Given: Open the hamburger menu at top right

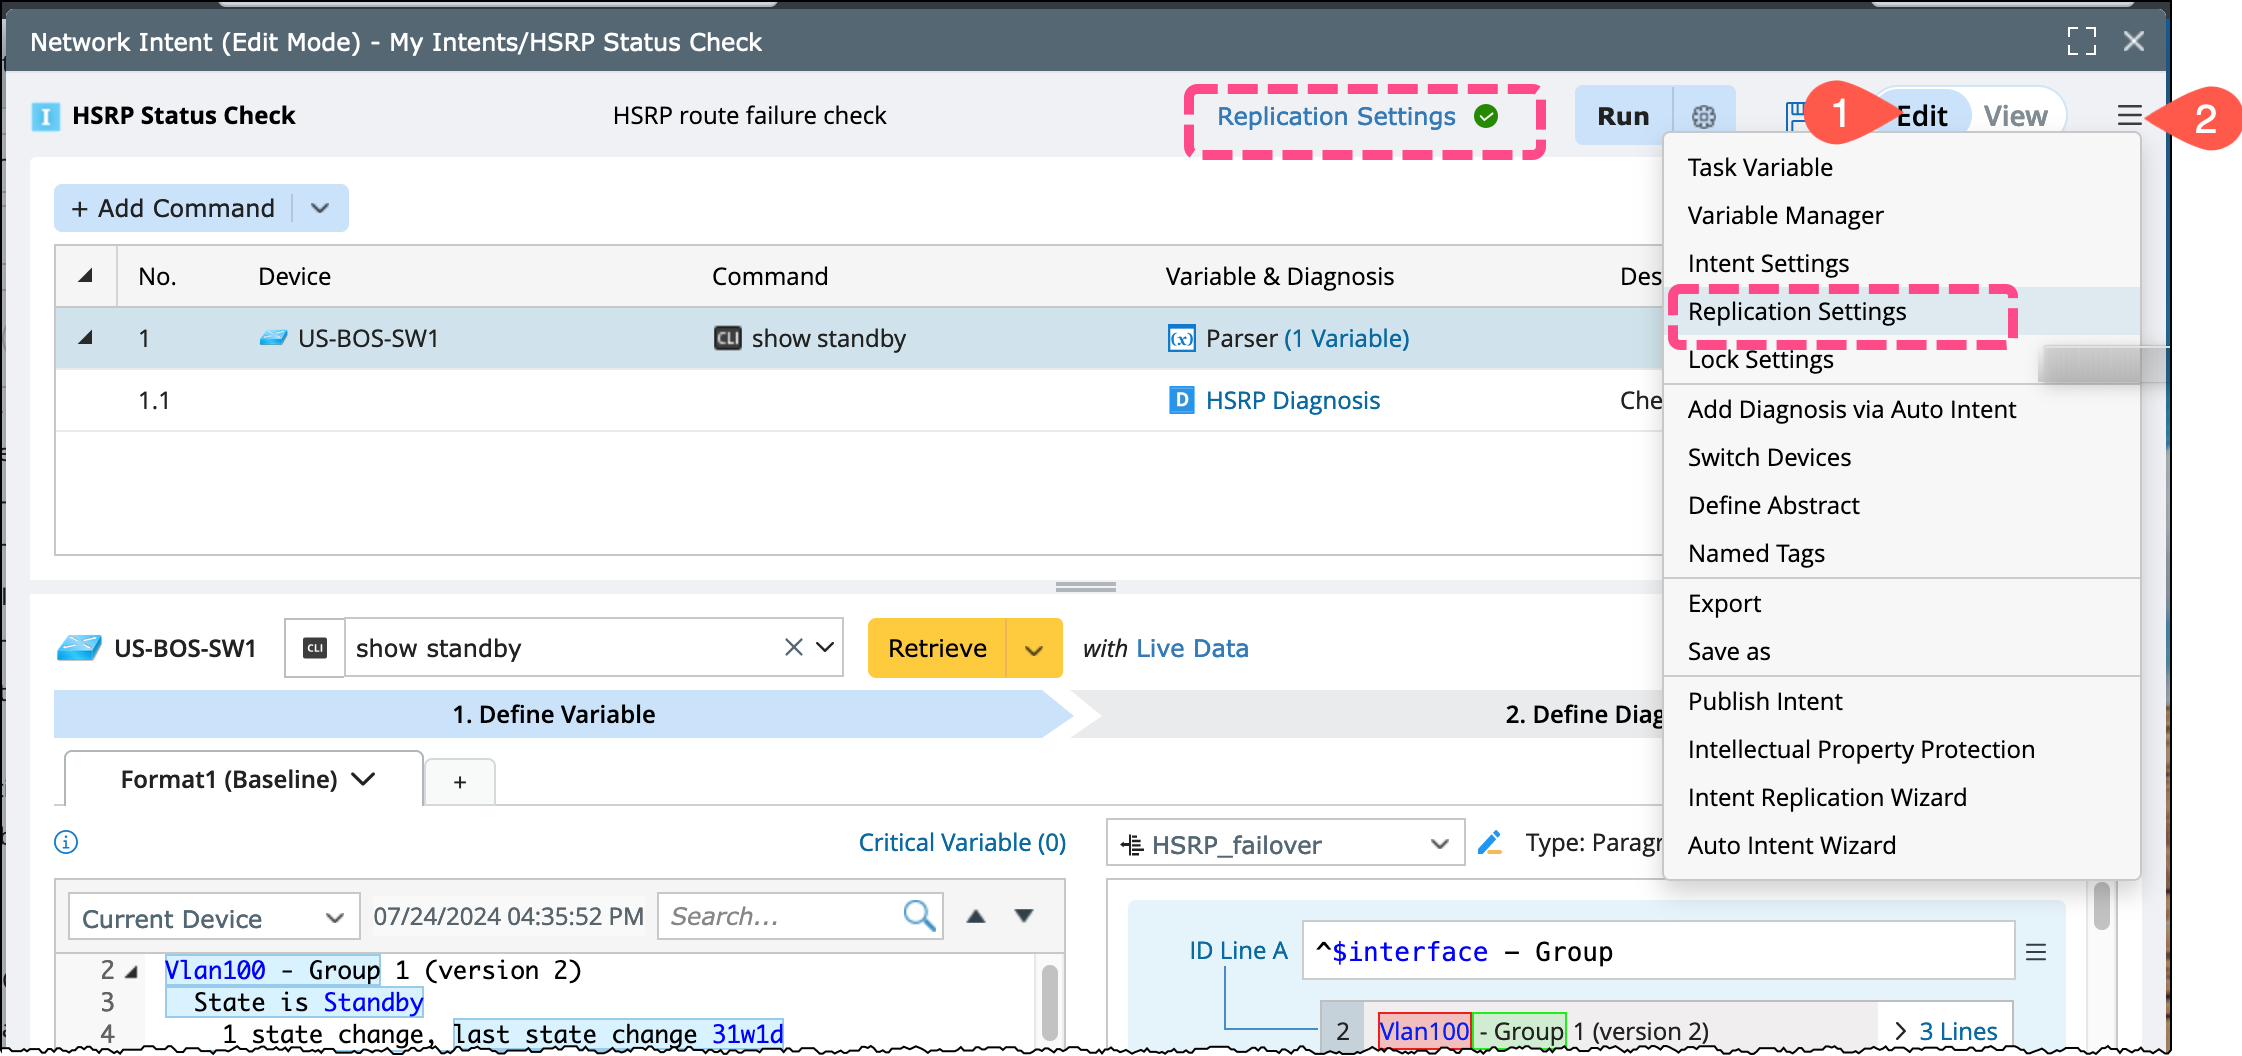Looking at the screenshot, I should 2128,116.
